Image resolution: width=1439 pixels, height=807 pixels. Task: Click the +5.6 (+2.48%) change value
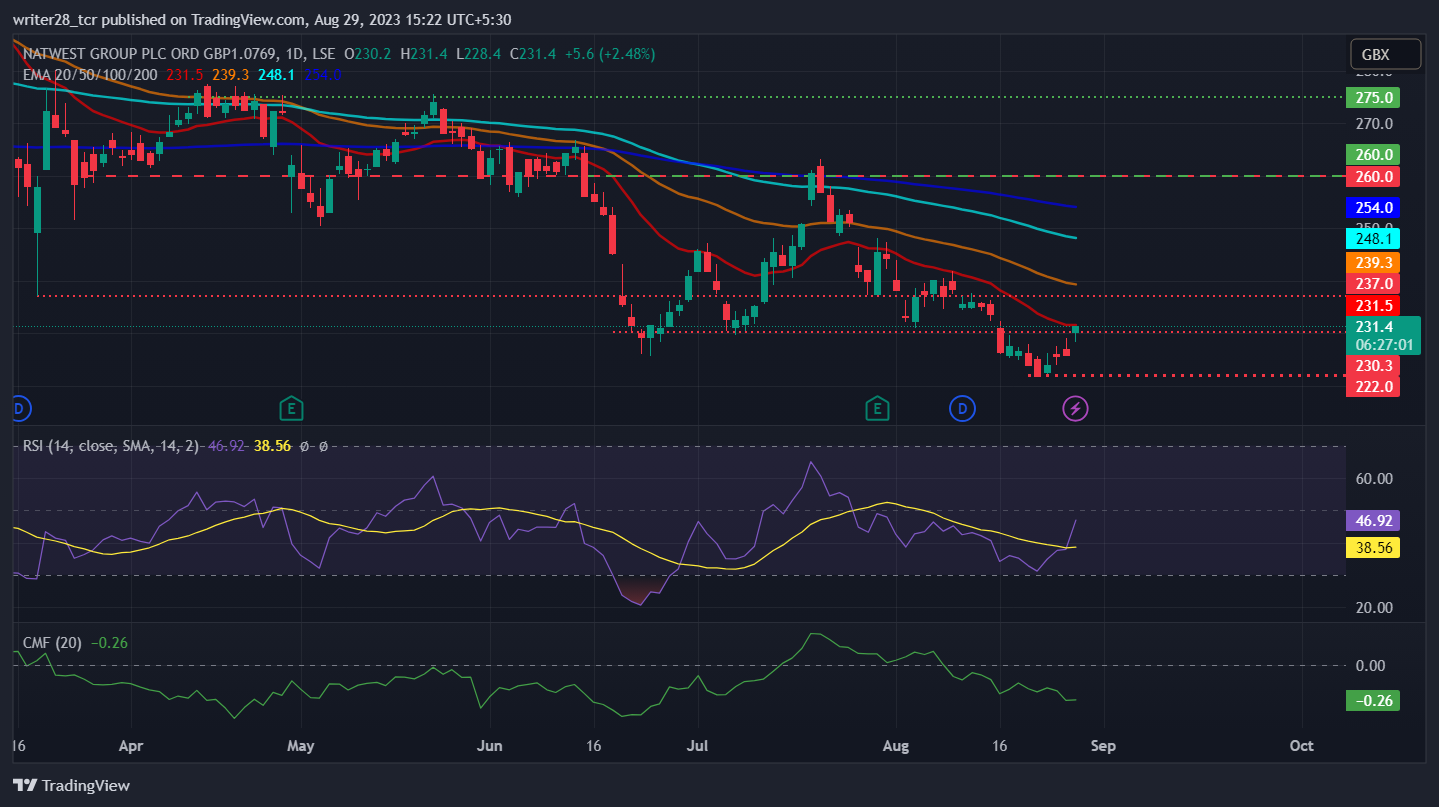pos(609,54)
